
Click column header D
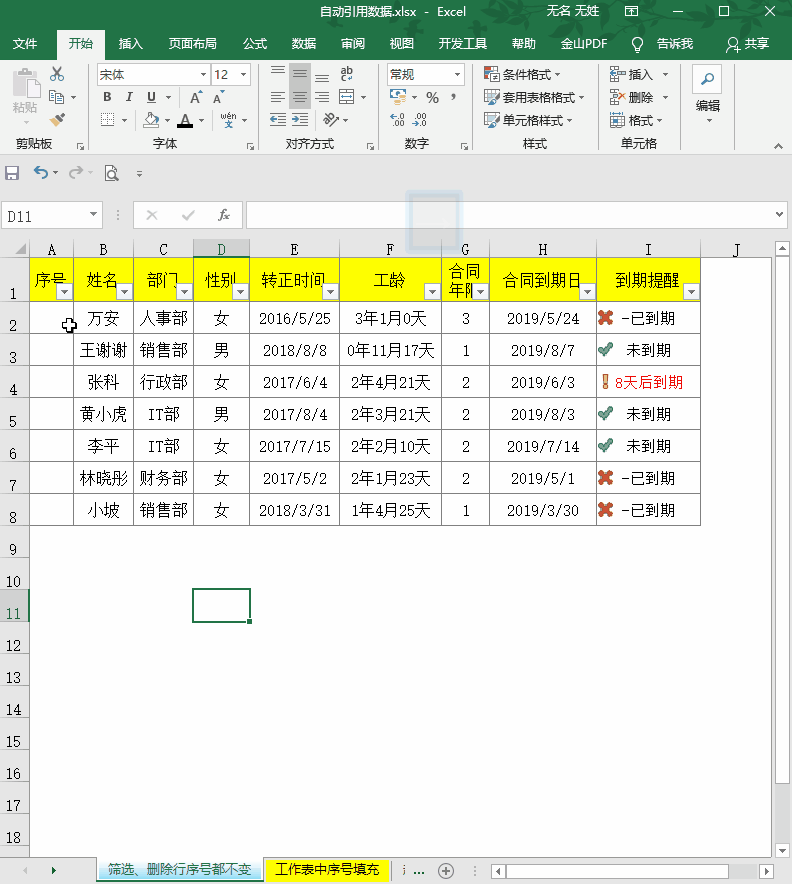[222, 249]
